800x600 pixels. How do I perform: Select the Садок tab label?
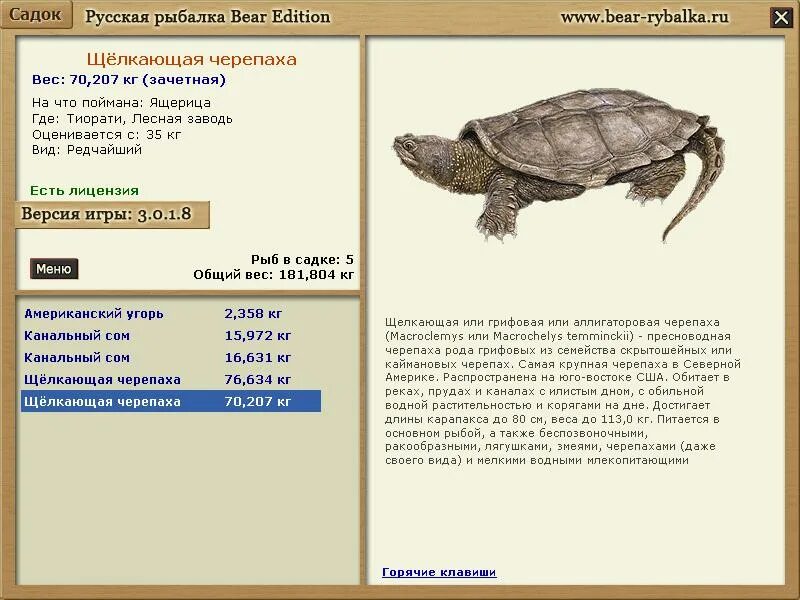click(35, 14)
